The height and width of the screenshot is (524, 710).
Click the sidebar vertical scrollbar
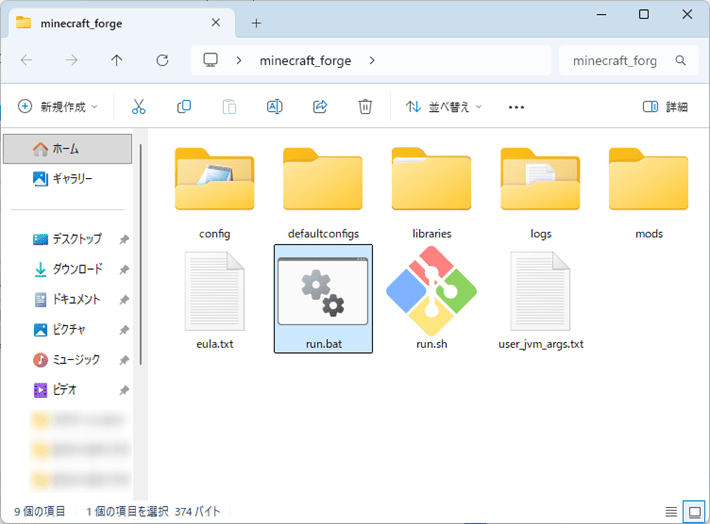click(141, 254)
